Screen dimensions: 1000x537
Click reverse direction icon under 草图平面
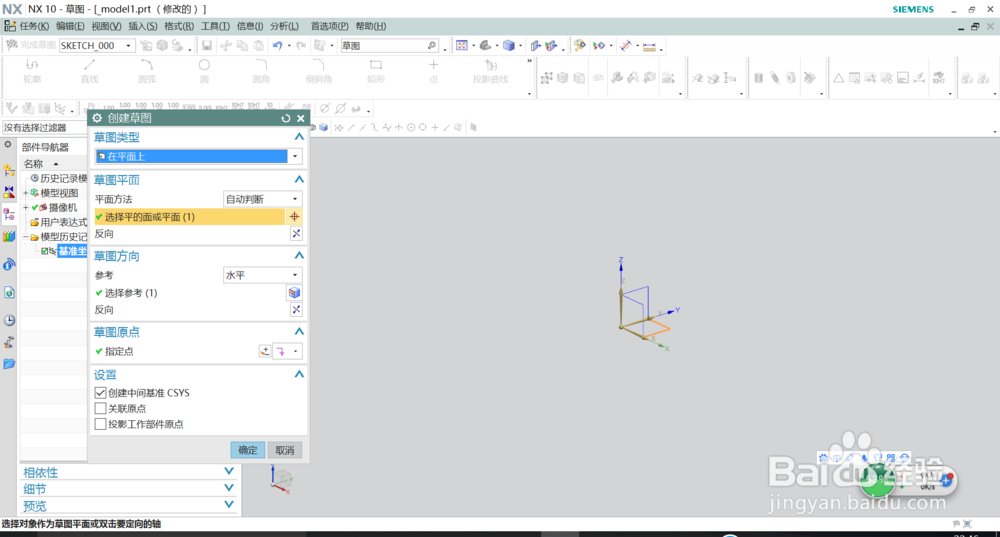[x=296, y=233]
